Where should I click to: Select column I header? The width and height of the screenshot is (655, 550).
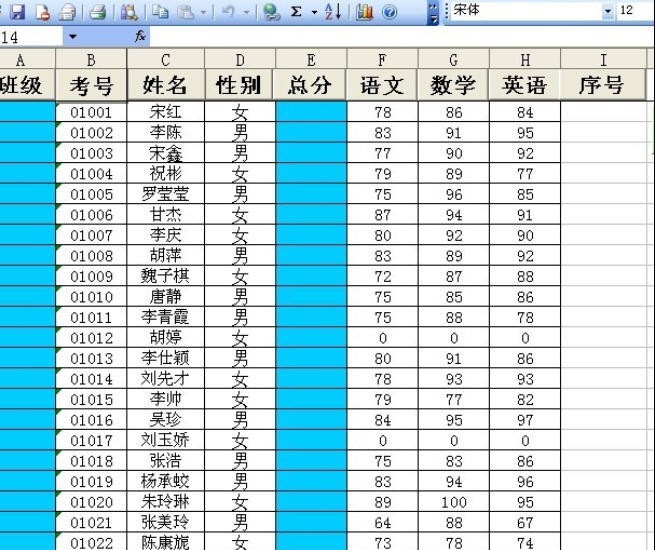coord(603,60)
